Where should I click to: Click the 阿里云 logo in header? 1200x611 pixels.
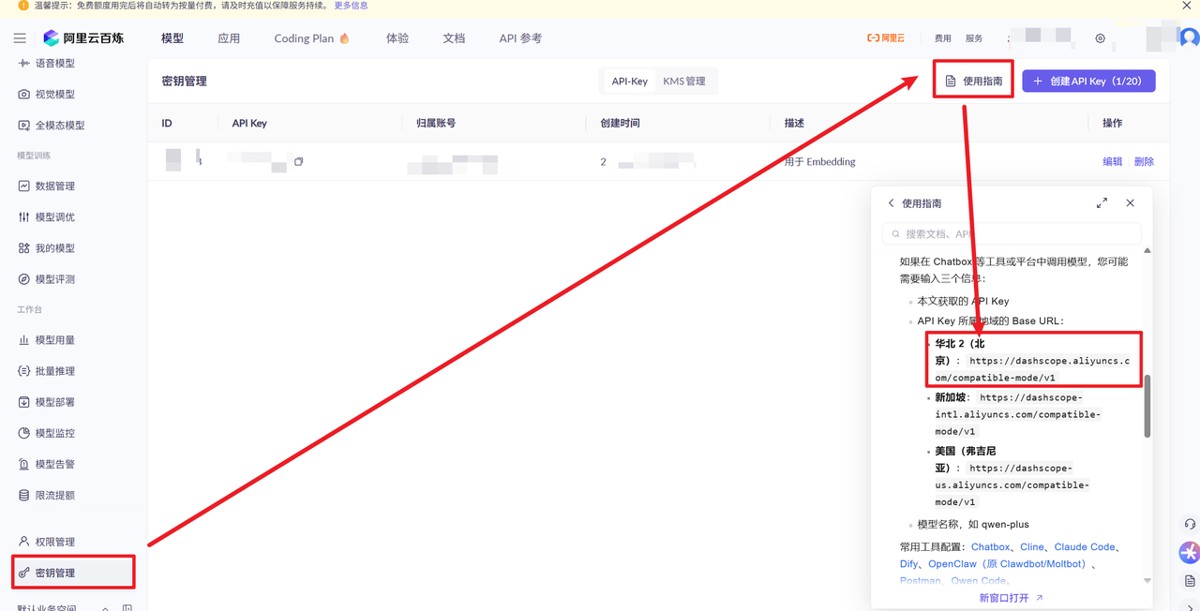point(885,38)
